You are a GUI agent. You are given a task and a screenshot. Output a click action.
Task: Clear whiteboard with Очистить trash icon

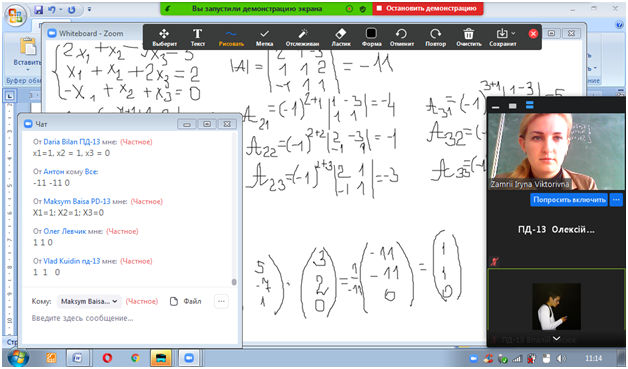[x=469, y=37]
